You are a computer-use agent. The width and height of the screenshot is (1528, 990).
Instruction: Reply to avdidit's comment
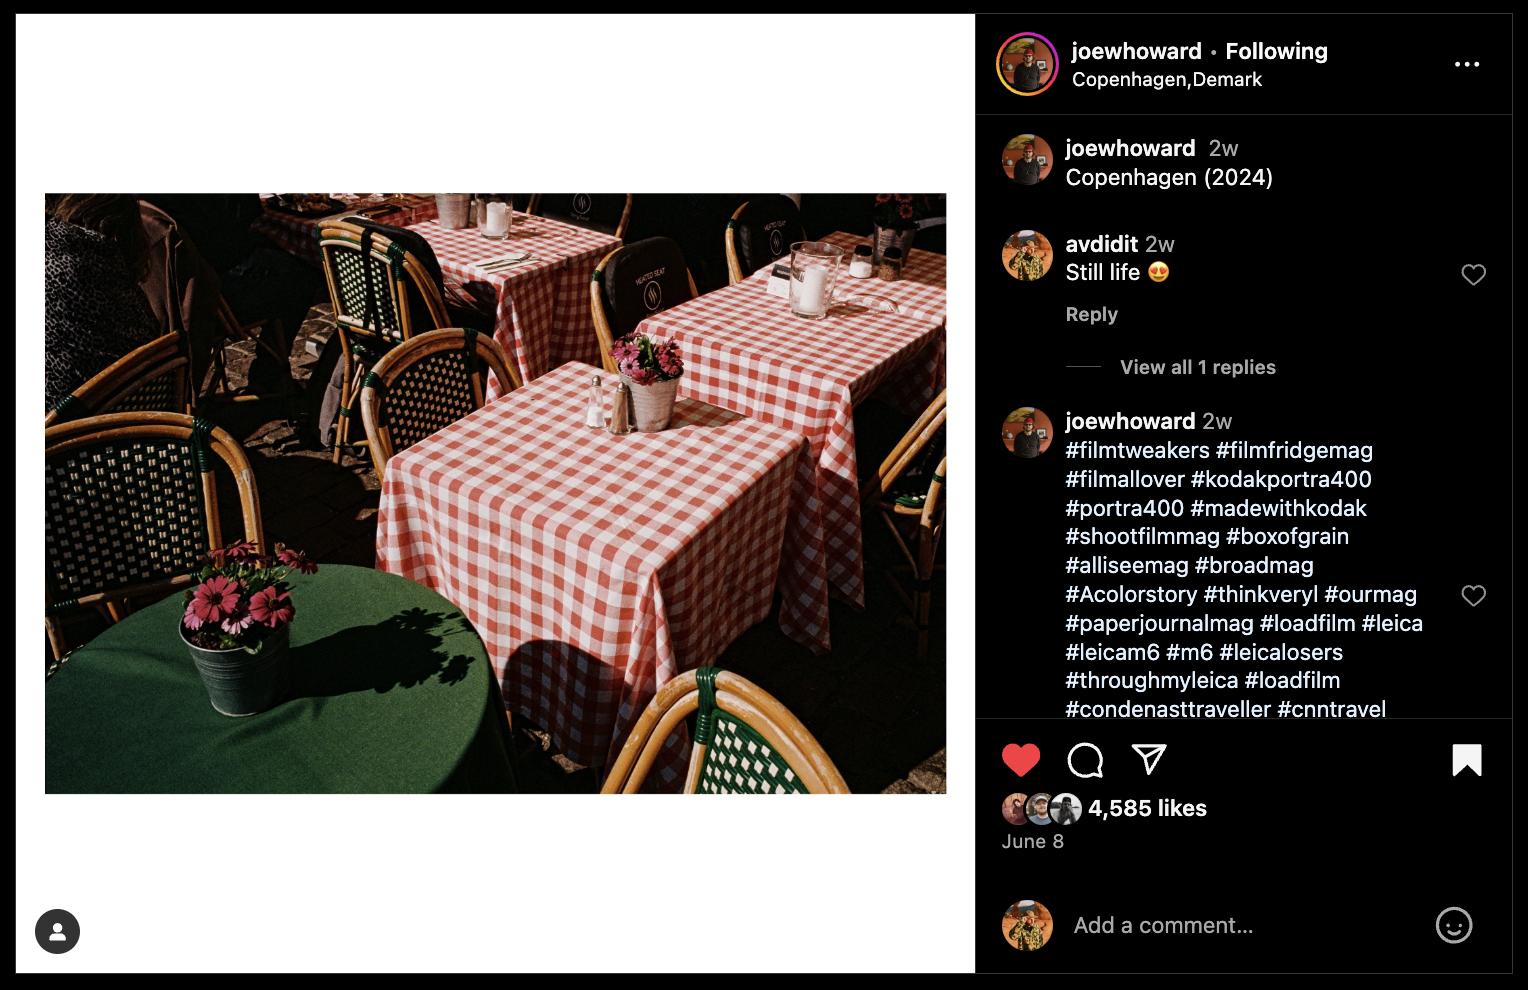[x=1091, y=314]
